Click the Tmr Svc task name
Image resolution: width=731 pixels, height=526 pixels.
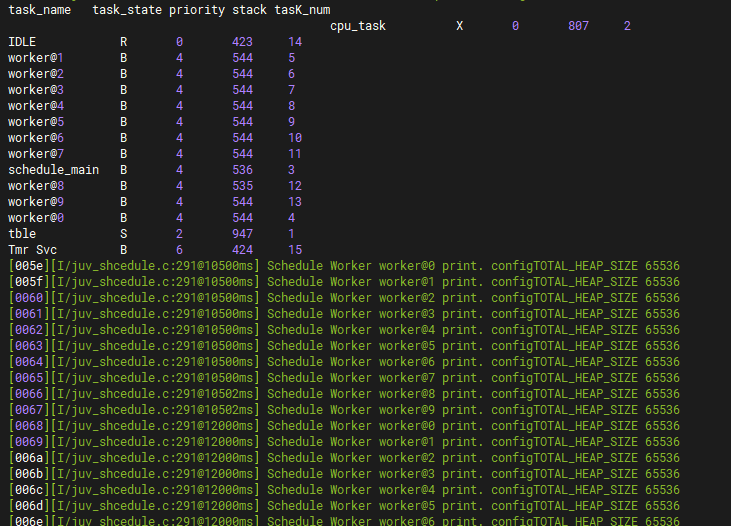pos(33,250)
